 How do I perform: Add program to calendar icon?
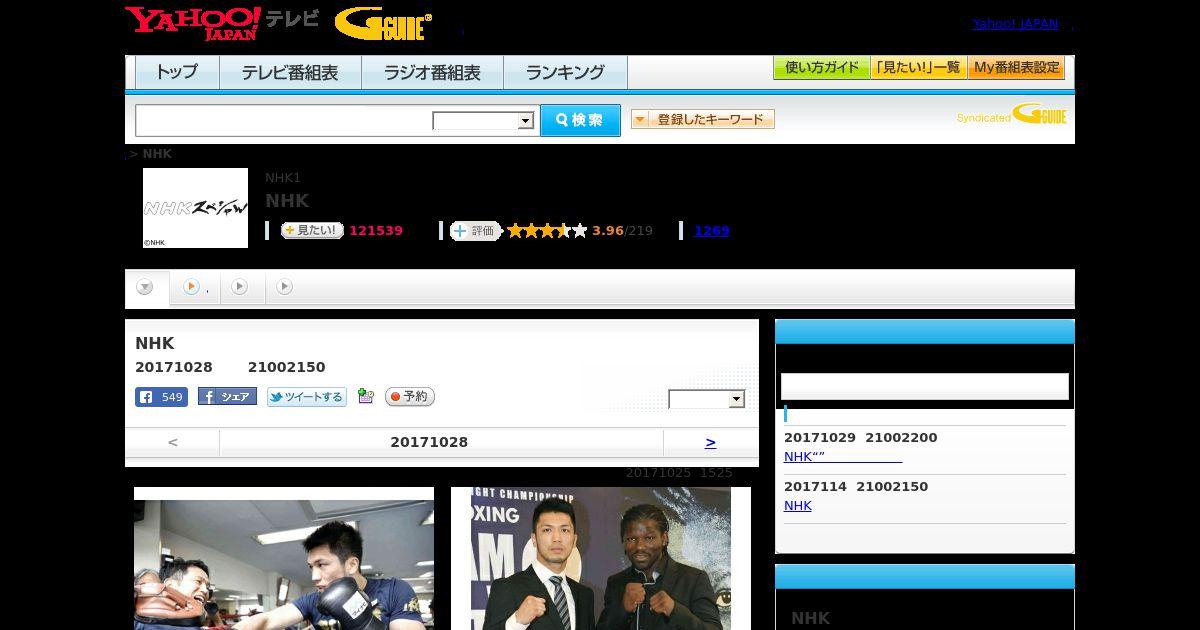(x=365, y=396)
